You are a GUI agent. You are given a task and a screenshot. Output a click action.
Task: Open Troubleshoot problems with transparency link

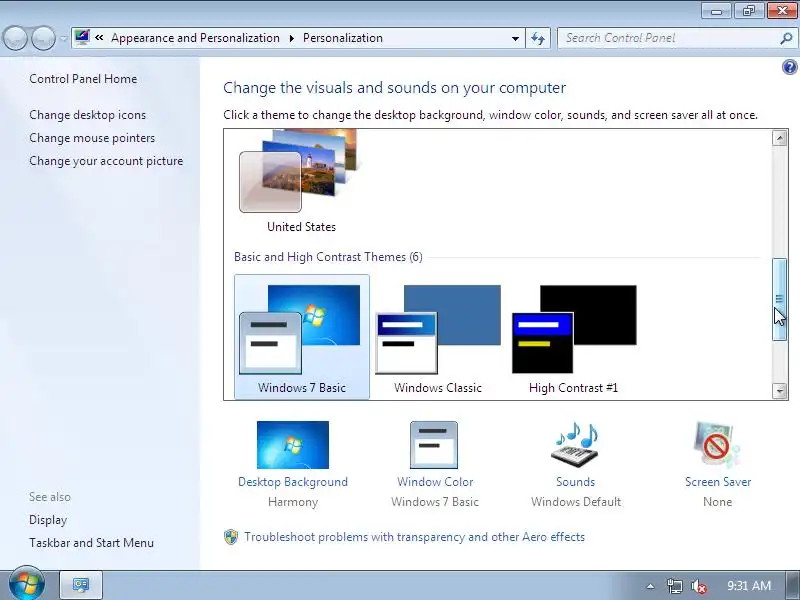(x=414, y=537)
